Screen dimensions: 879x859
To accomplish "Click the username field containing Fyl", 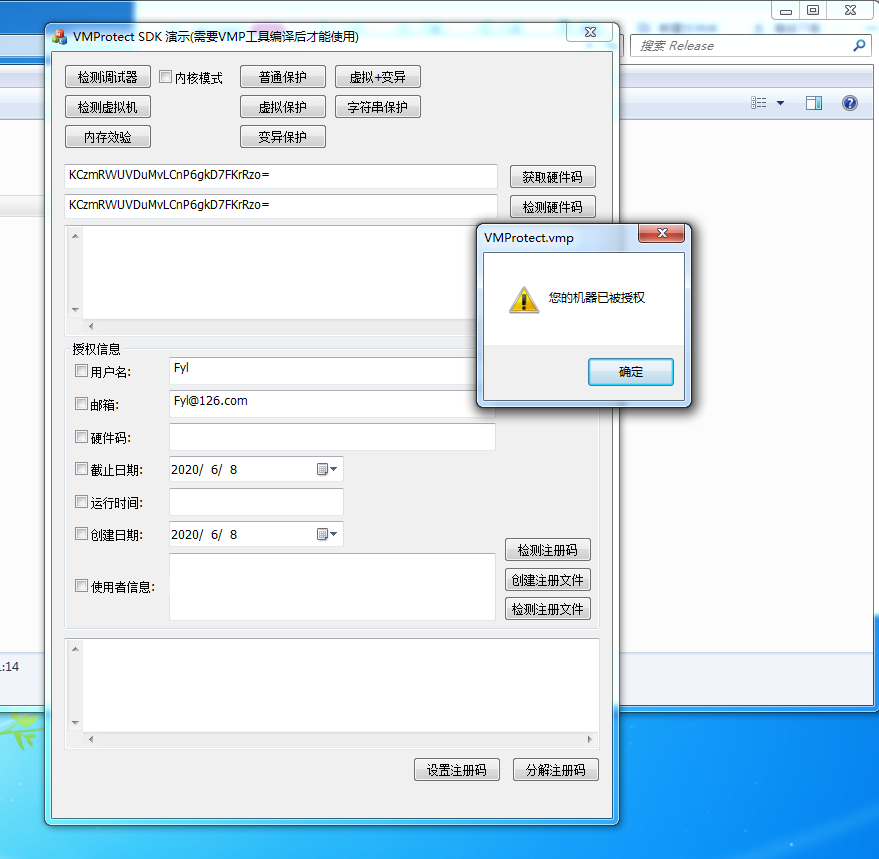I will coord(323,371).
